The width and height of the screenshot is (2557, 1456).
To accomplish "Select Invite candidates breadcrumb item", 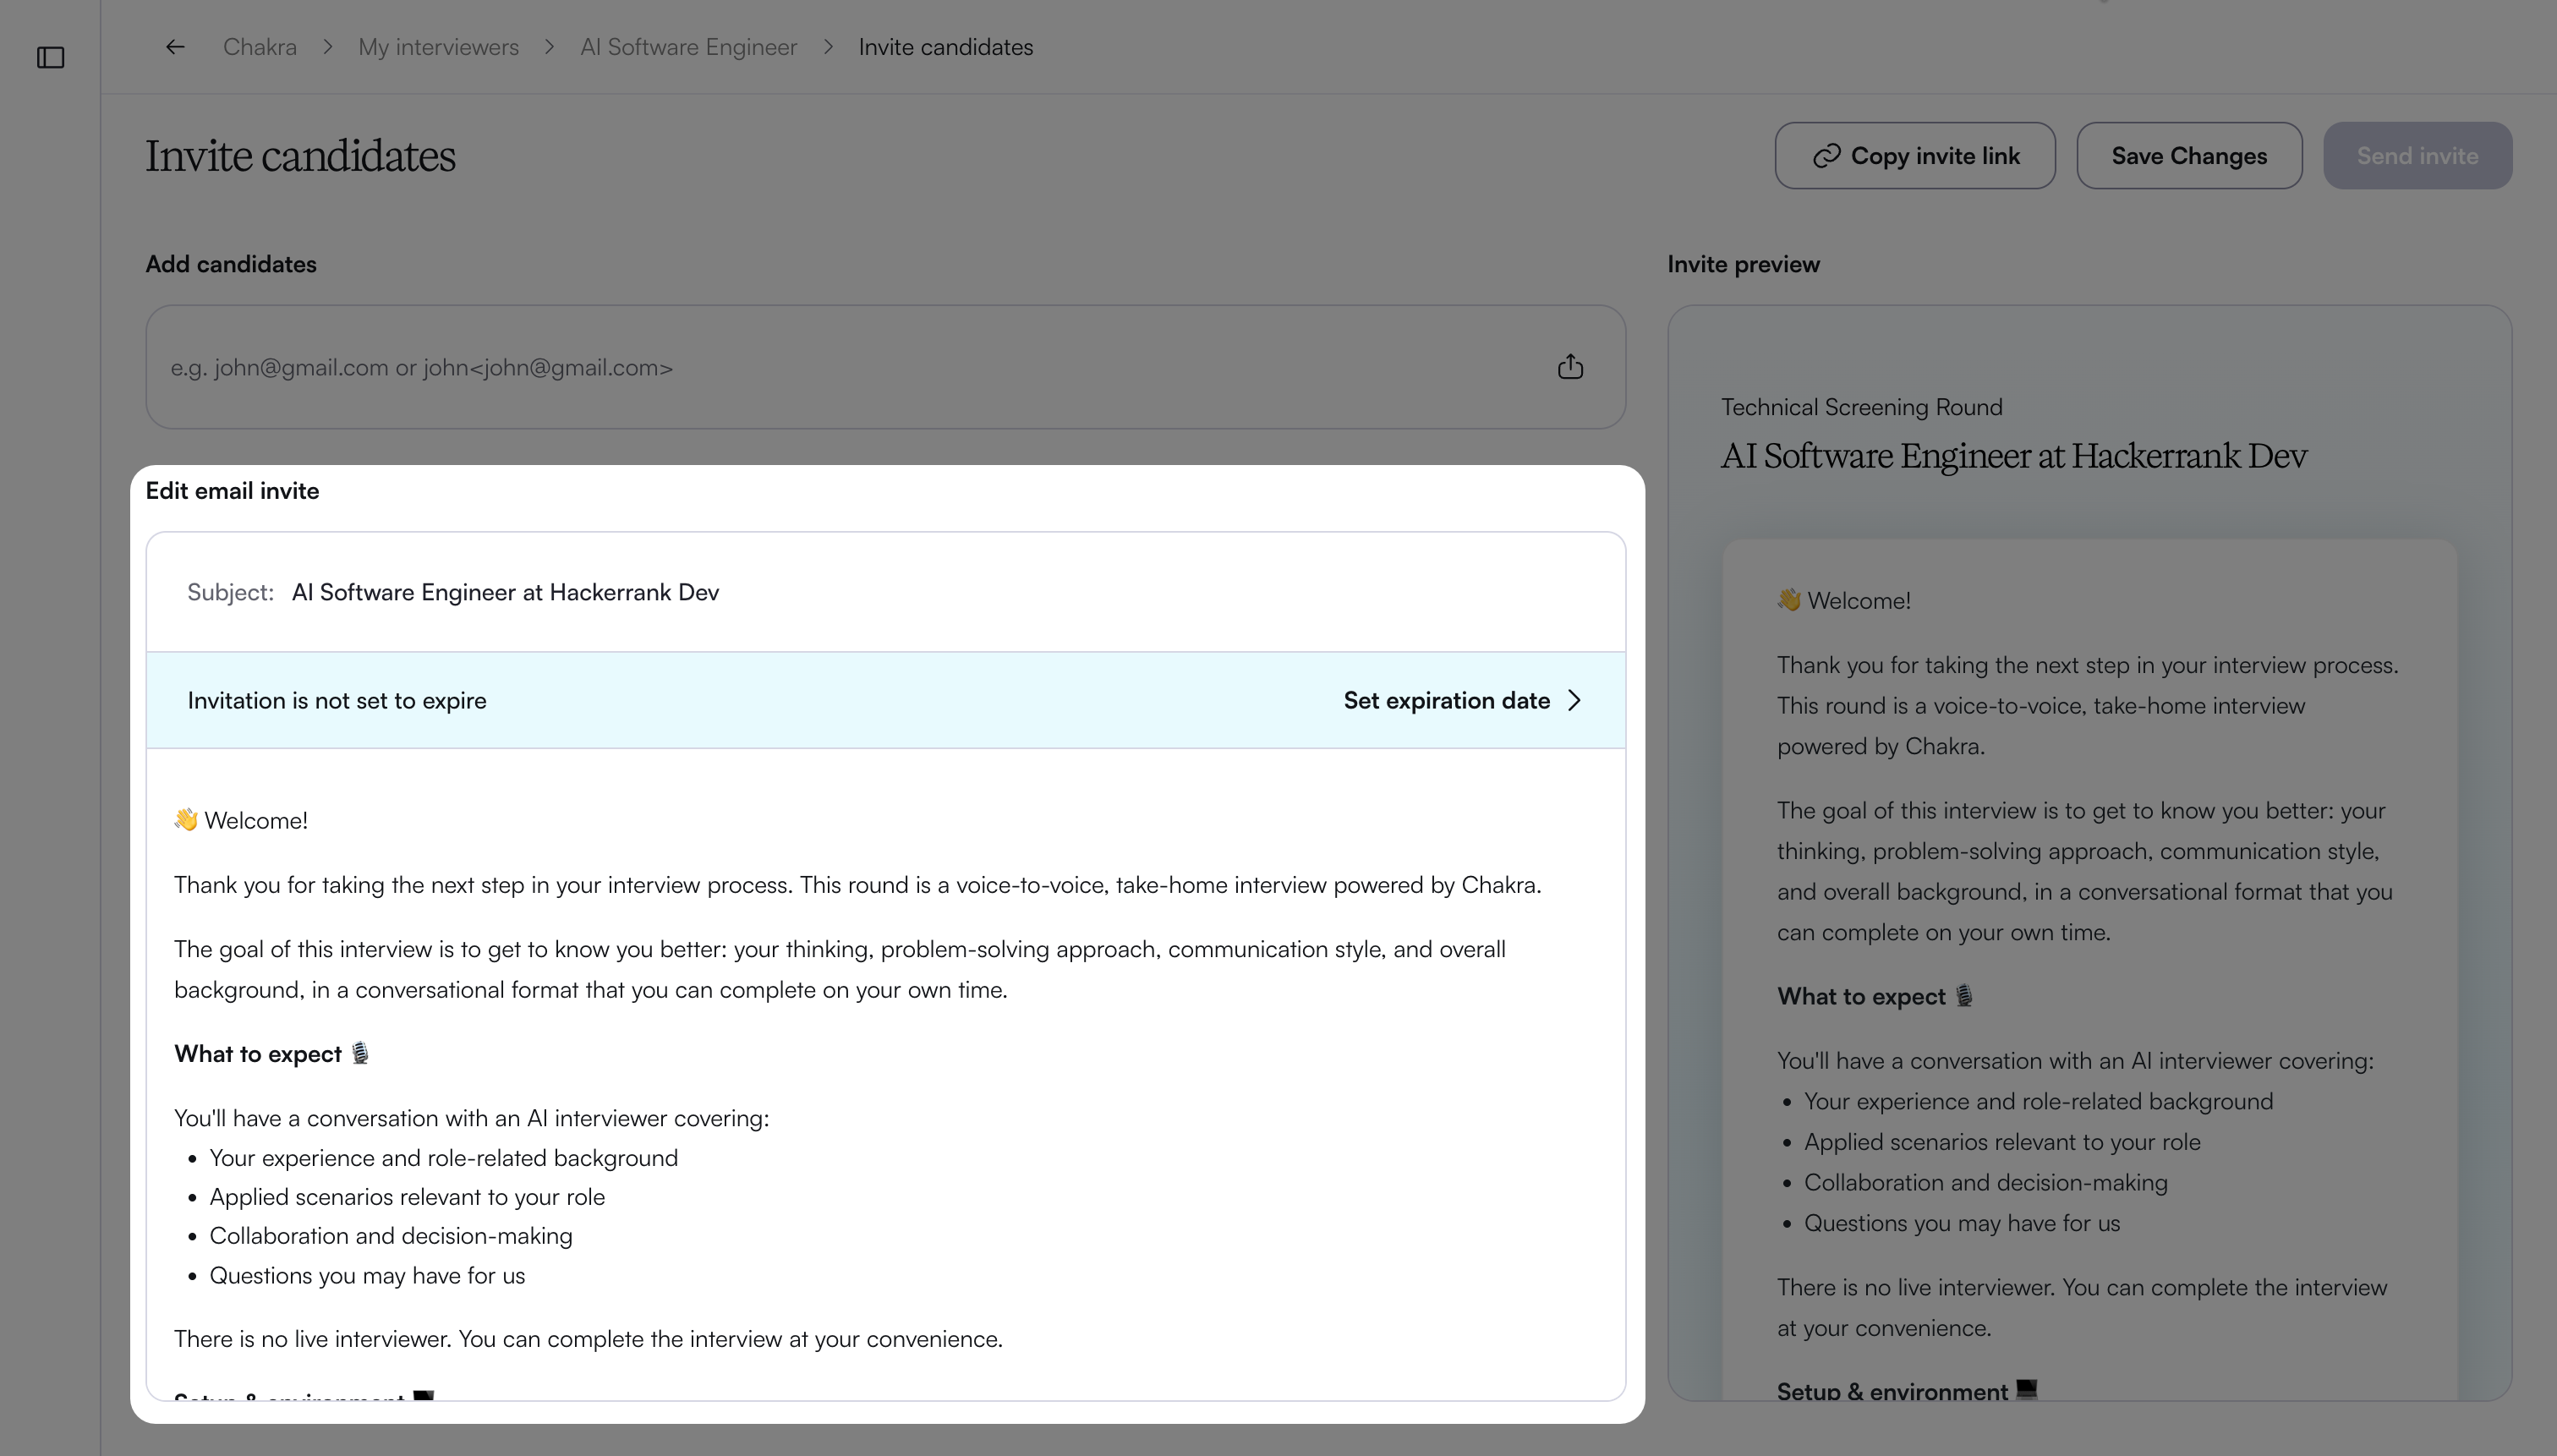I will click(x=946, y=47).
